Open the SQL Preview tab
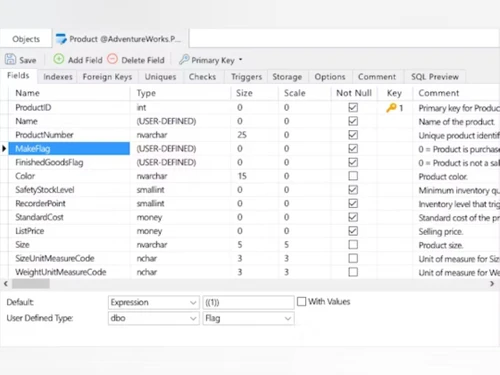The image size is (500, 375). 435,77
